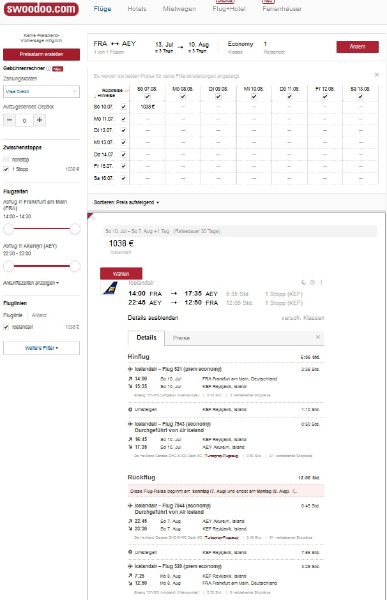The width and height of the screenshot is (387, 600).
Task: Decrease checked baggage with minus button
Action: tap(10, 120)
